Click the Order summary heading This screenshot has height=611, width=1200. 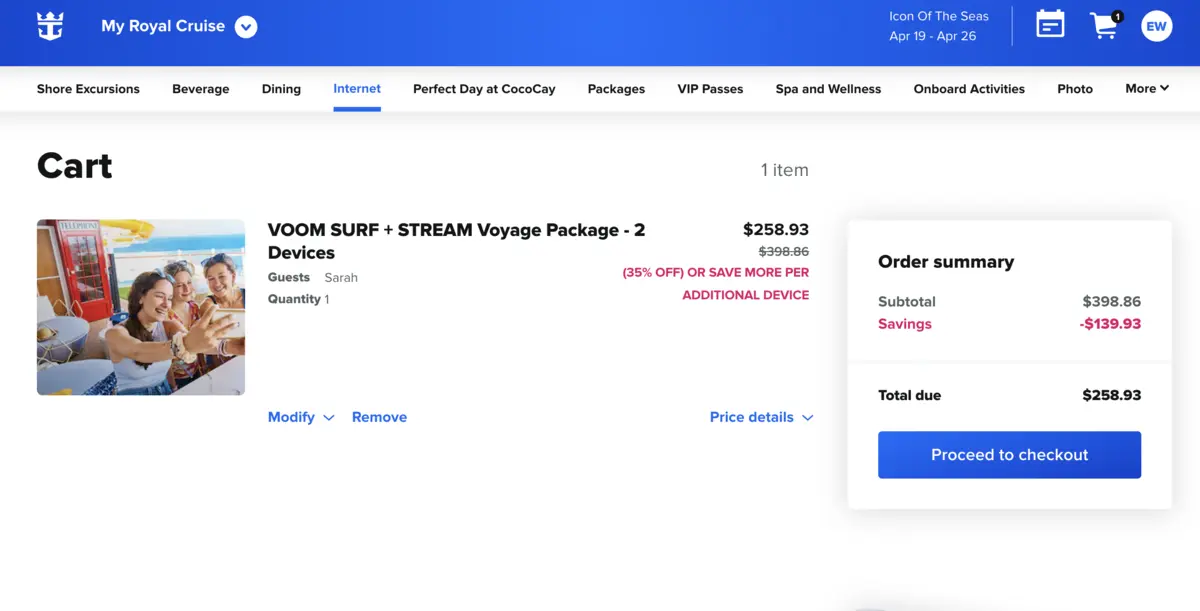[946, 262]
